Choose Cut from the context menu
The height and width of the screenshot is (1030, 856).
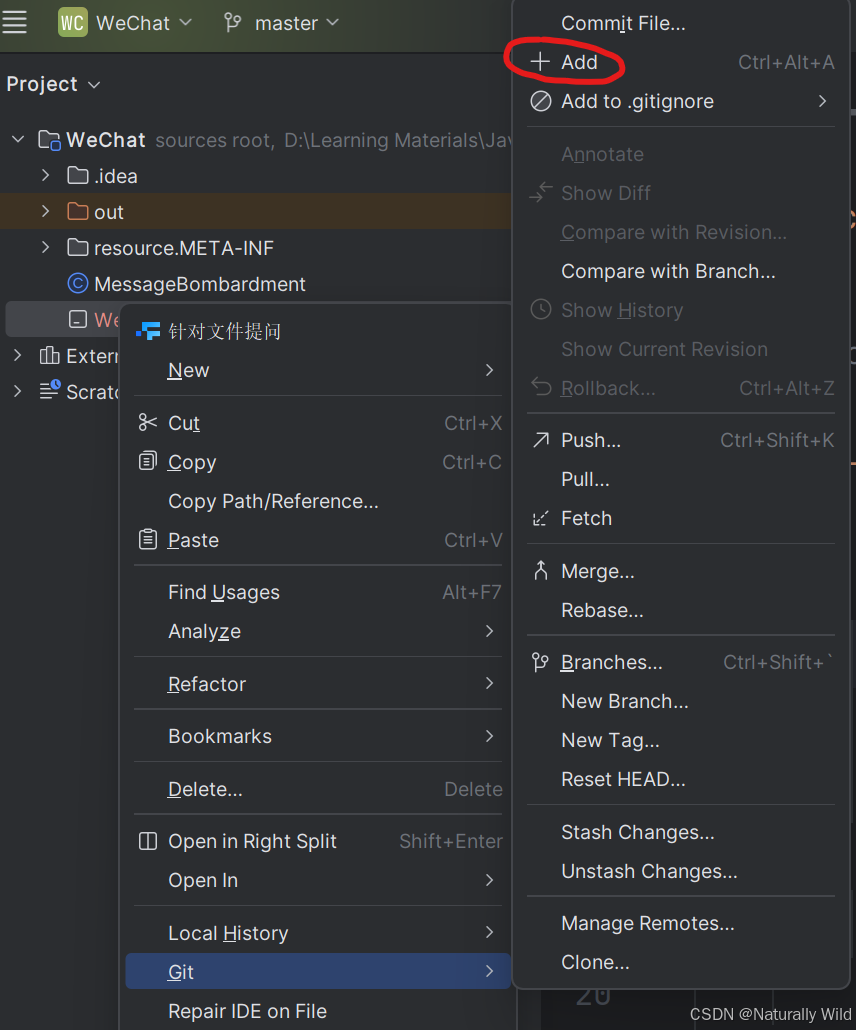pos(318,423)
